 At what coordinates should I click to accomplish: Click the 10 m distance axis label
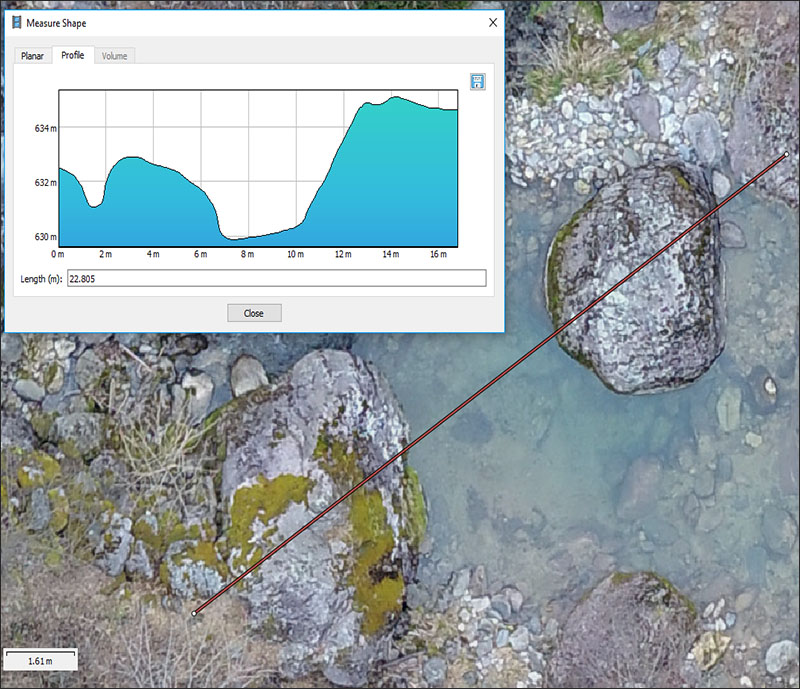coord(295,254)
